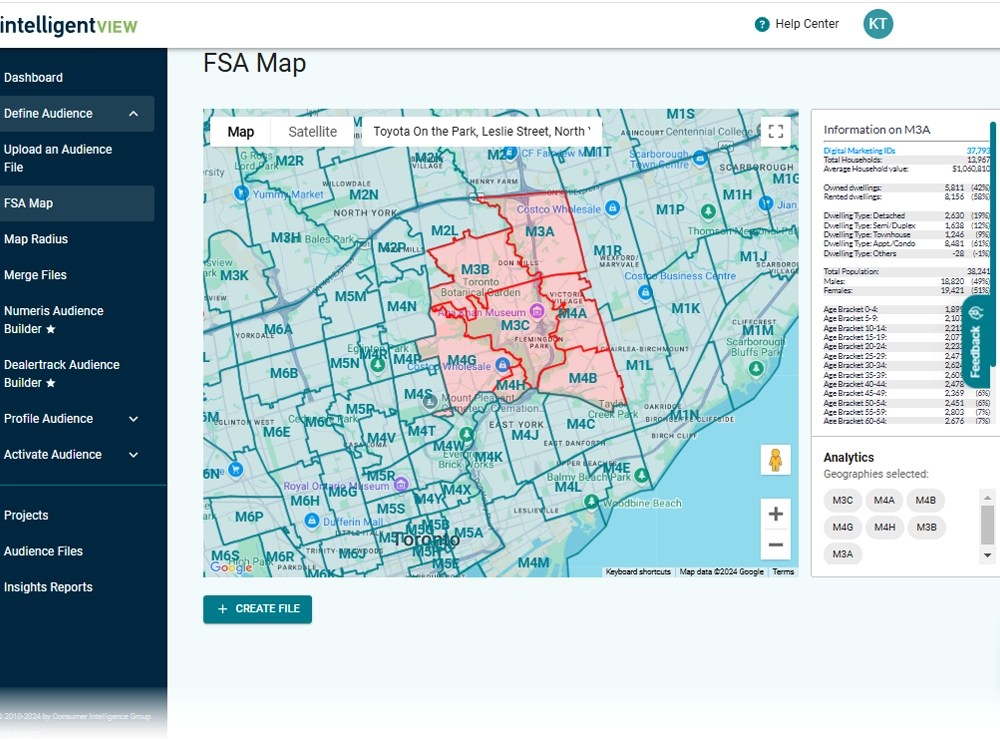Collapse the Define Audience section chevron
1000x740 pixels.
coord(133,114)
